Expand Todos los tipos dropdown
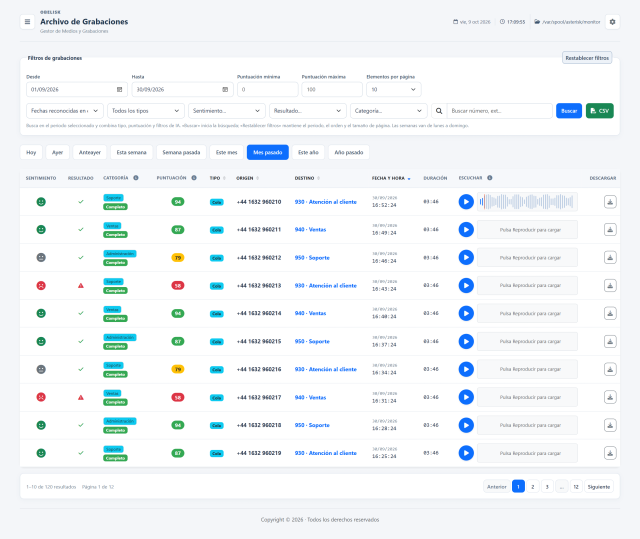The height and width of the screenshot is (539, 640). [146, 111]
